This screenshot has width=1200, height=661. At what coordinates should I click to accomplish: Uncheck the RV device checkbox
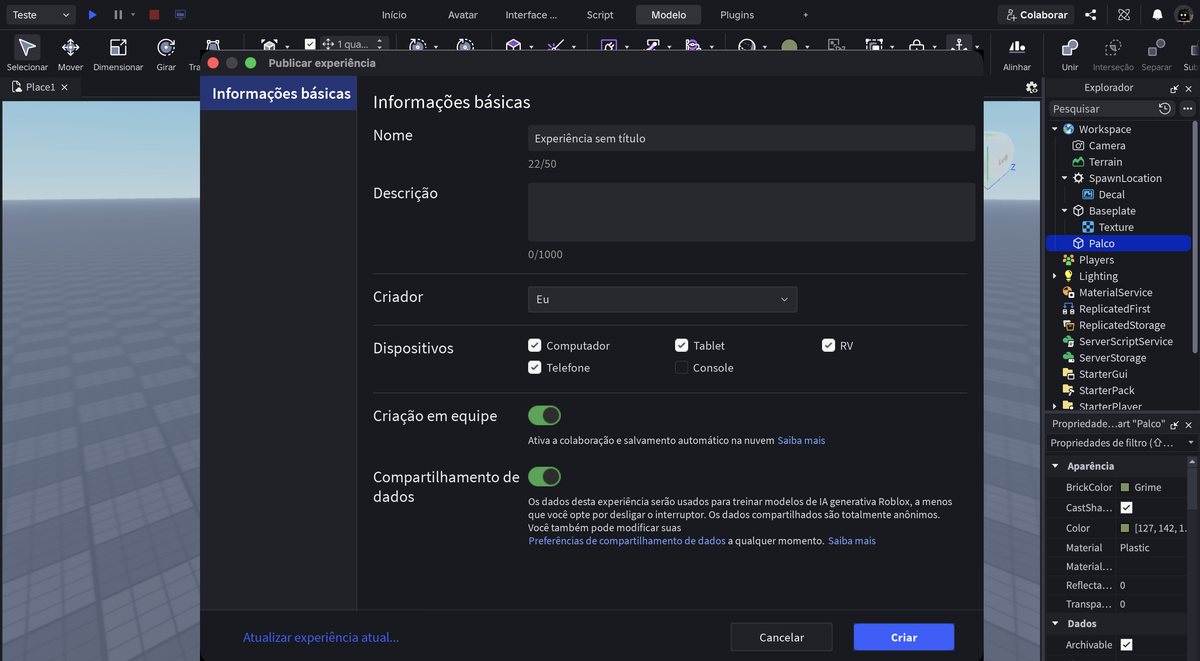click(829, 345)
